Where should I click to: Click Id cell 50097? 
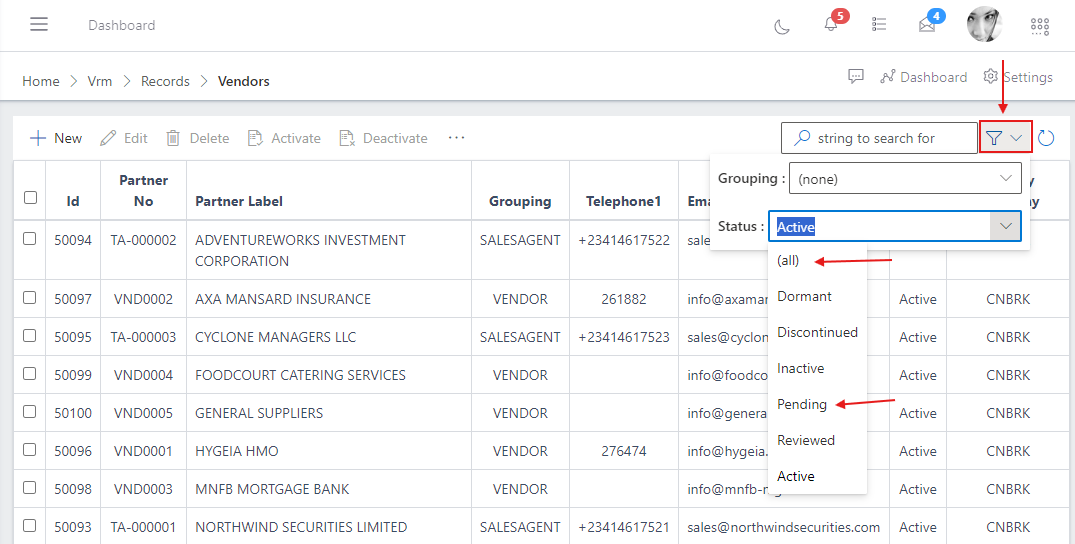click(73, 299)
